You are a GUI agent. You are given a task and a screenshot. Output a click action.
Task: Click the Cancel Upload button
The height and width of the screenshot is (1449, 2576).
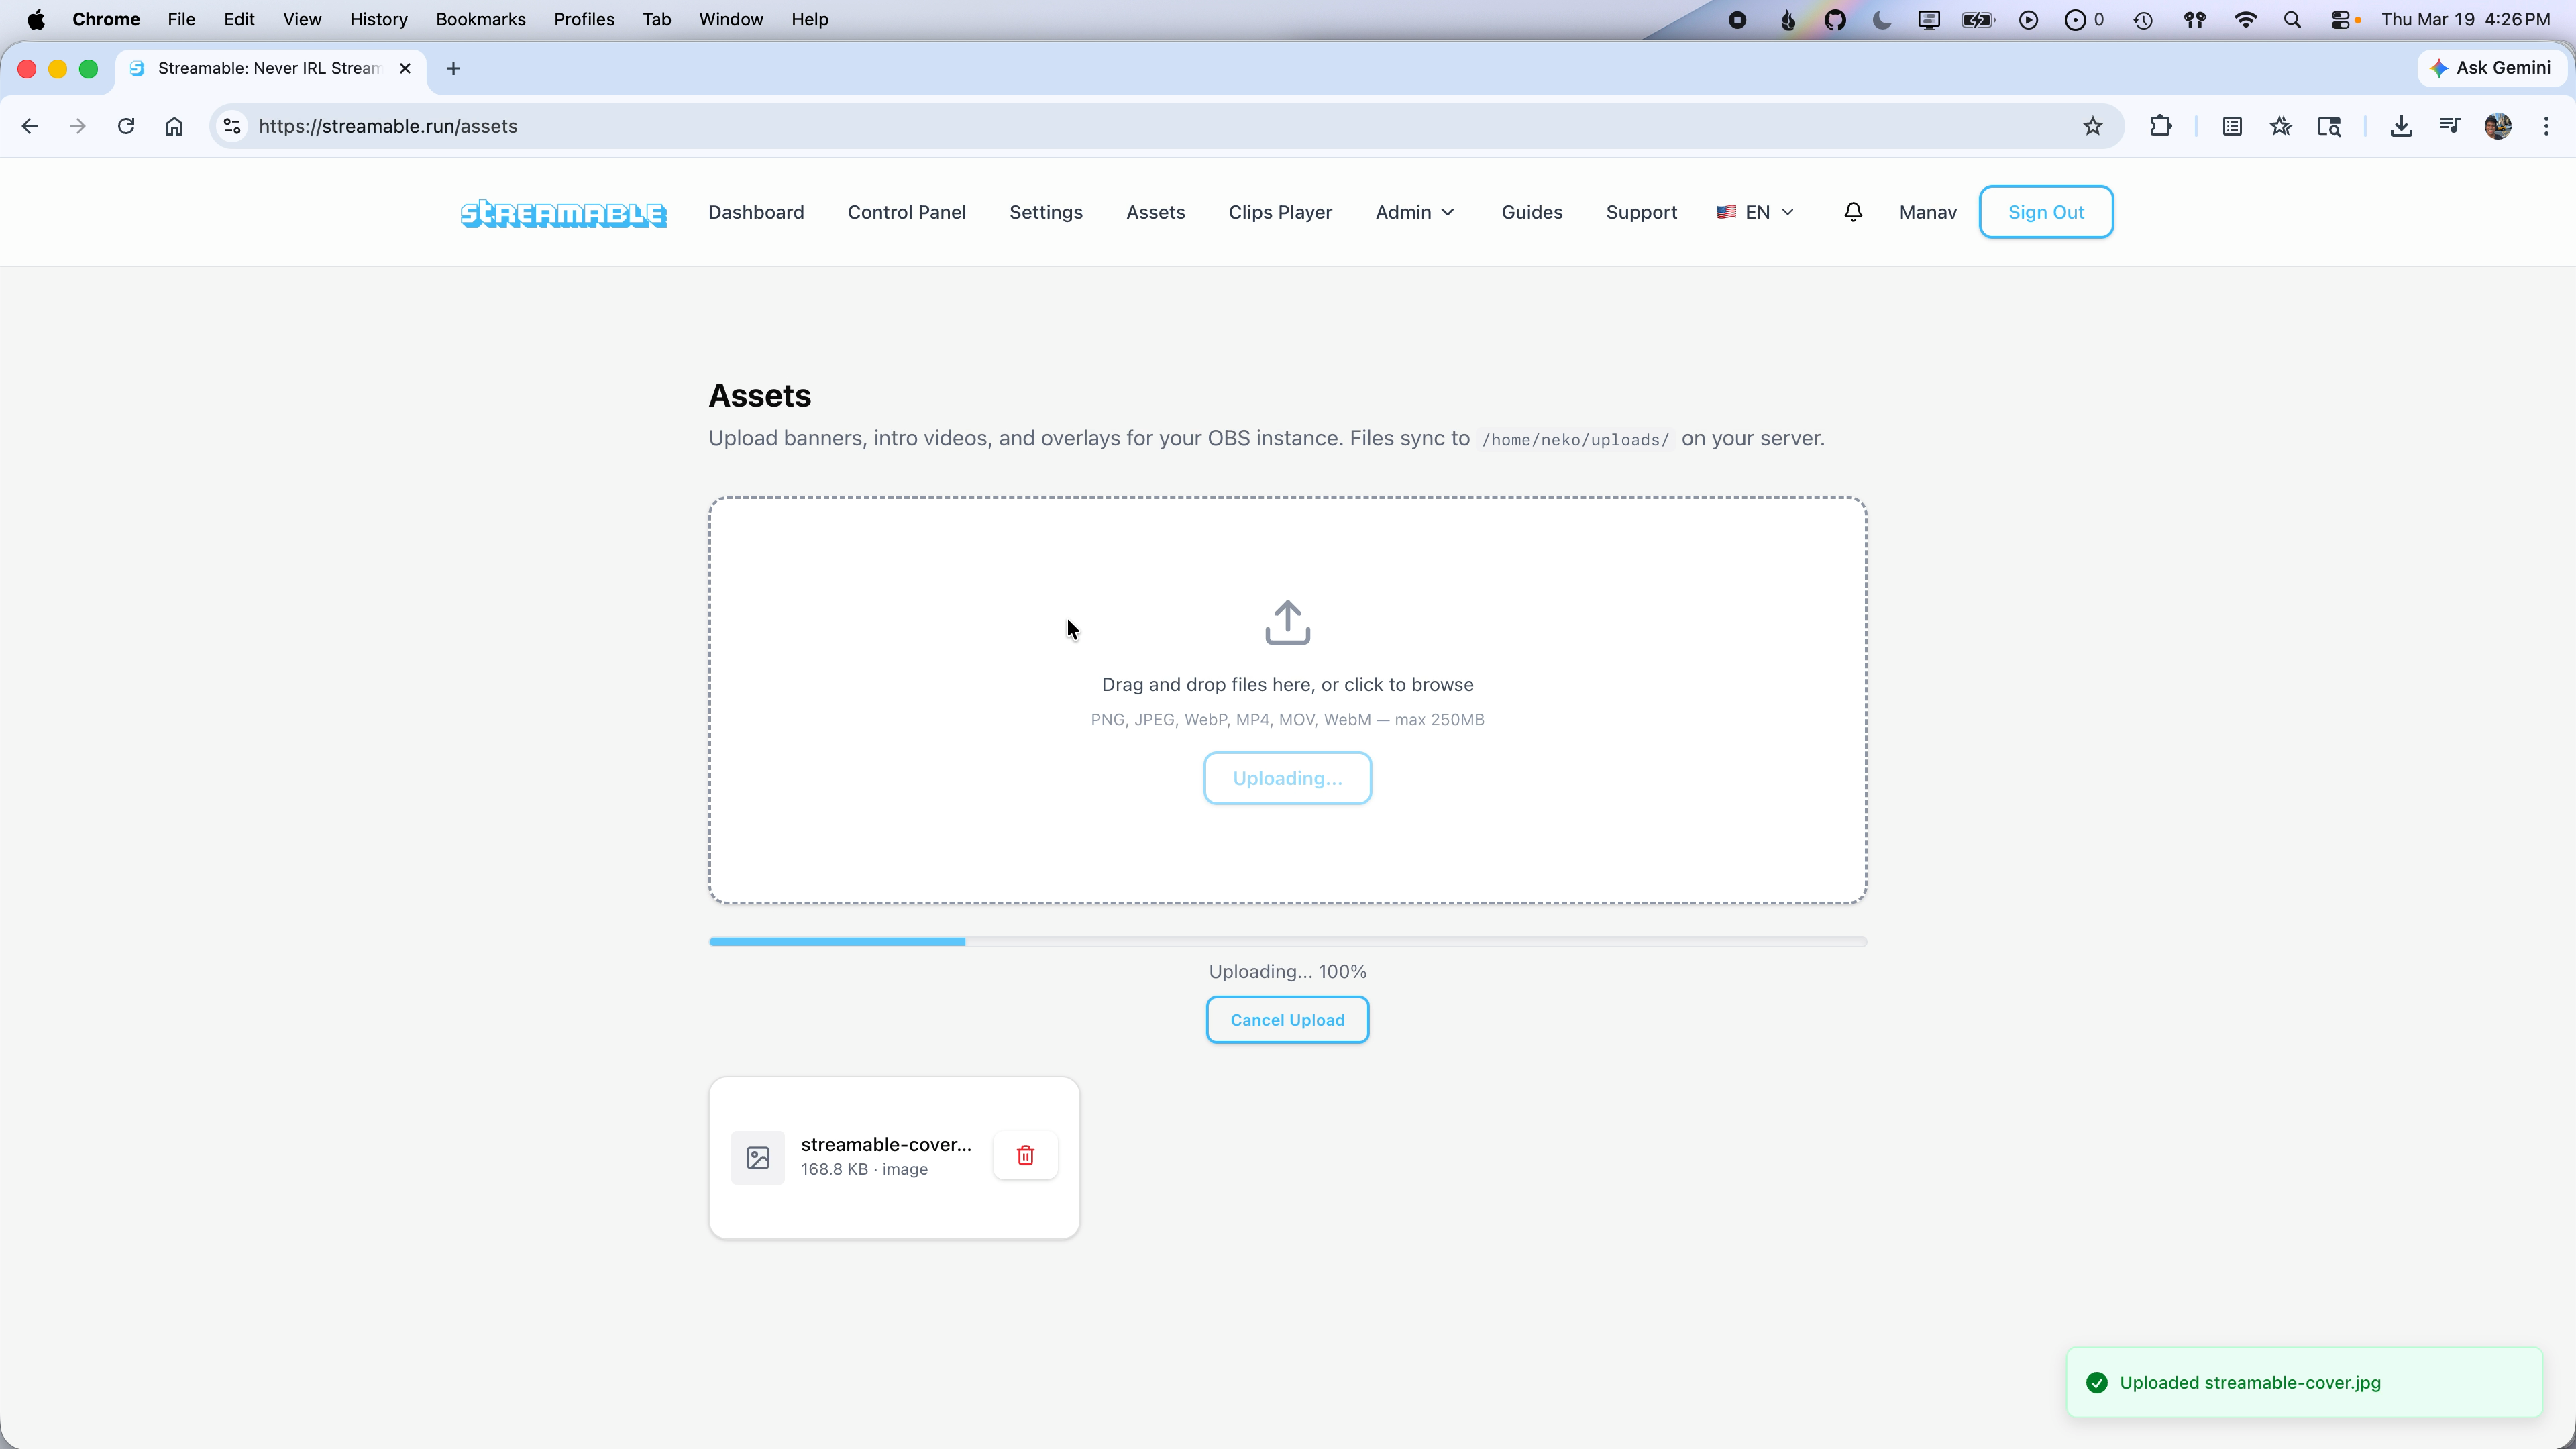tap(1287, 1020)
